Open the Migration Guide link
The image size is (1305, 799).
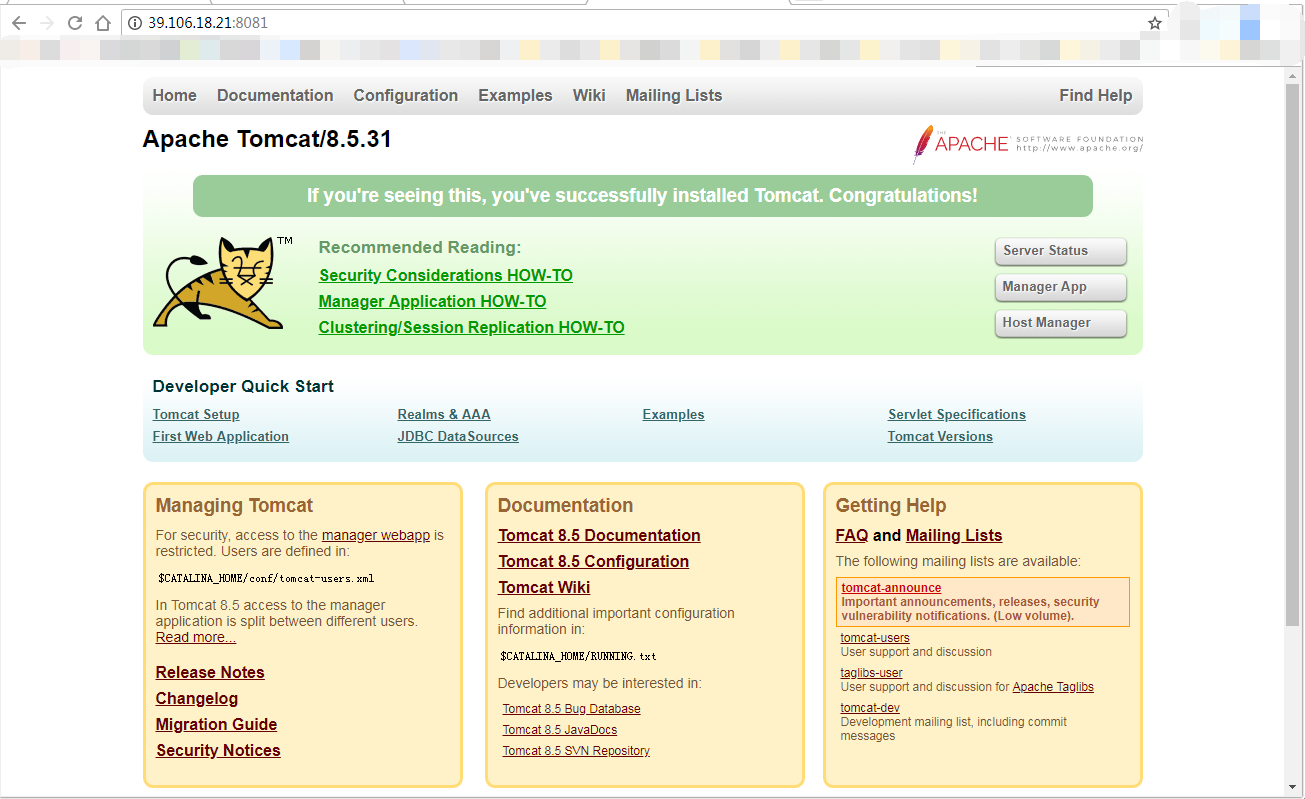216,724
